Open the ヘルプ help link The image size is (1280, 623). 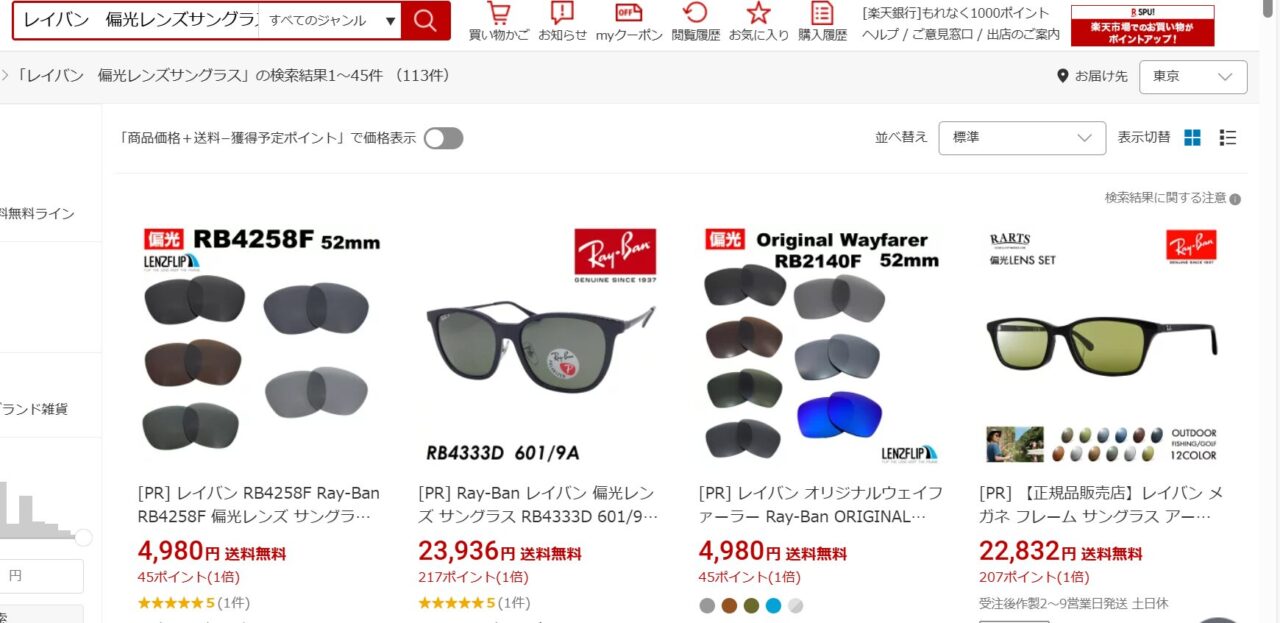pyautogui.click(x=880, y=34)
